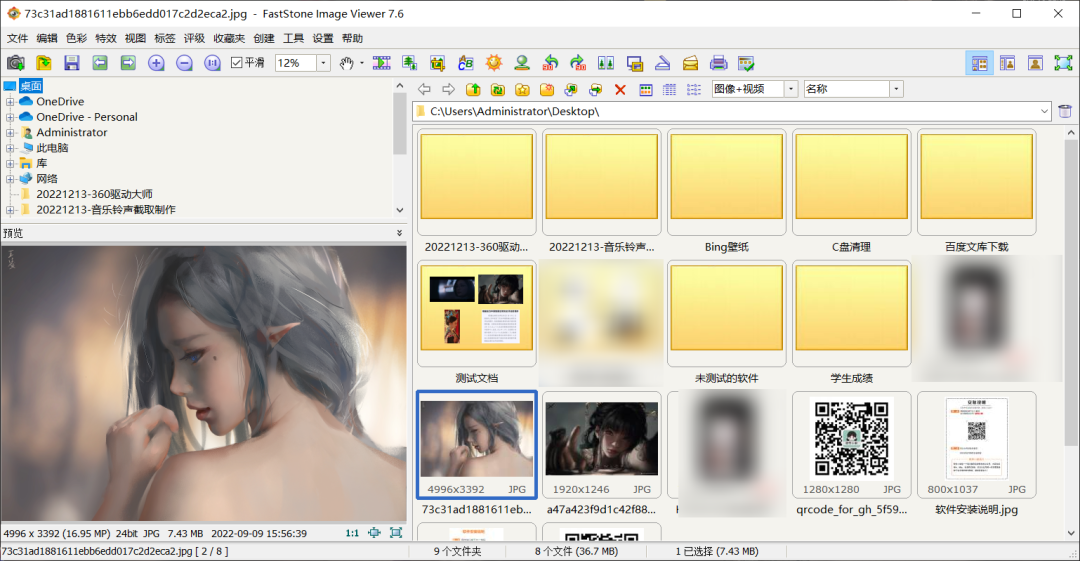The height and width of the screenshot is (561, 1080).
Task: Open the 特效 menu
Action: (x=106, y=38)
